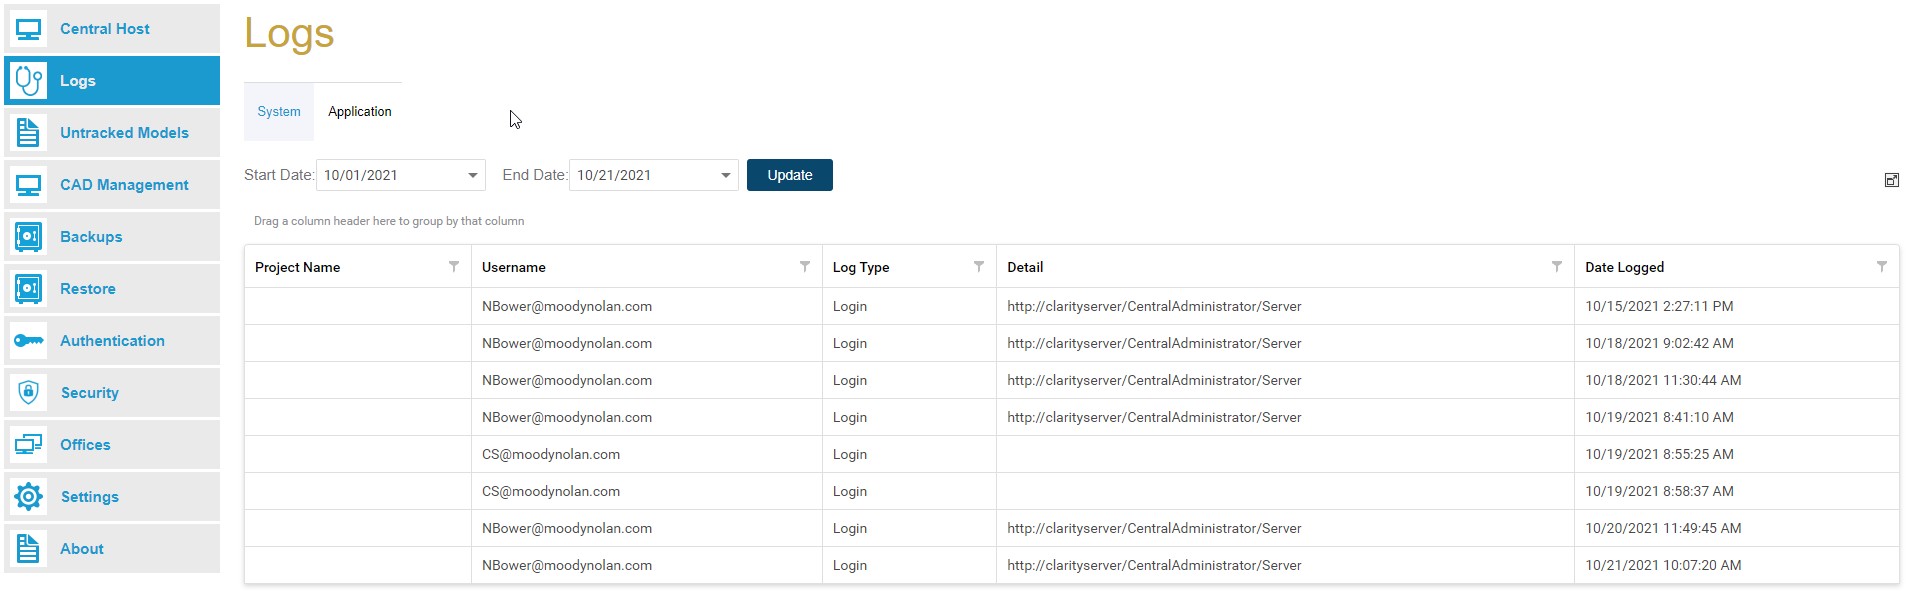
Task: Click the expand grid icon at far right
Action: [x=1891, y=180]
